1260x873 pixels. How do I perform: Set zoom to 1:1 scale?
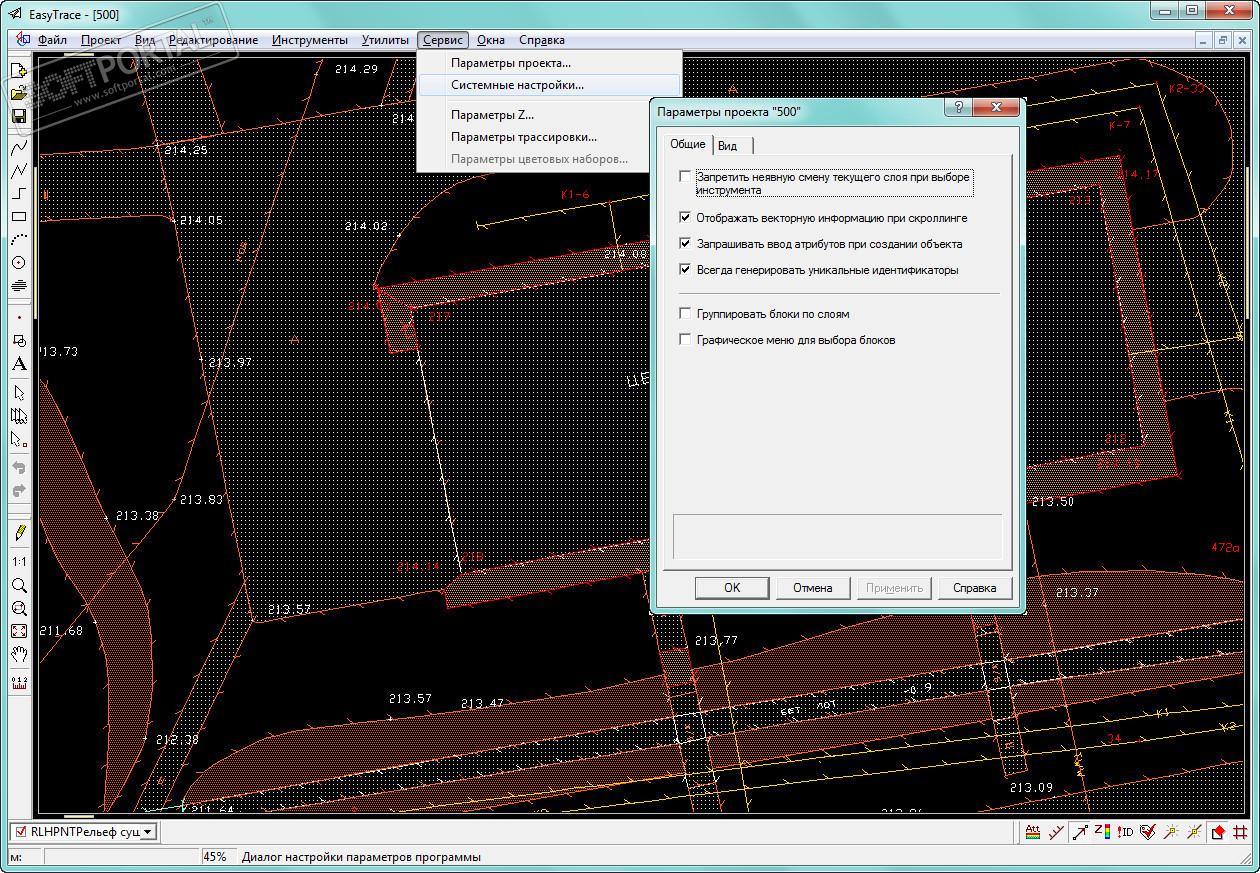click(19, 562)
